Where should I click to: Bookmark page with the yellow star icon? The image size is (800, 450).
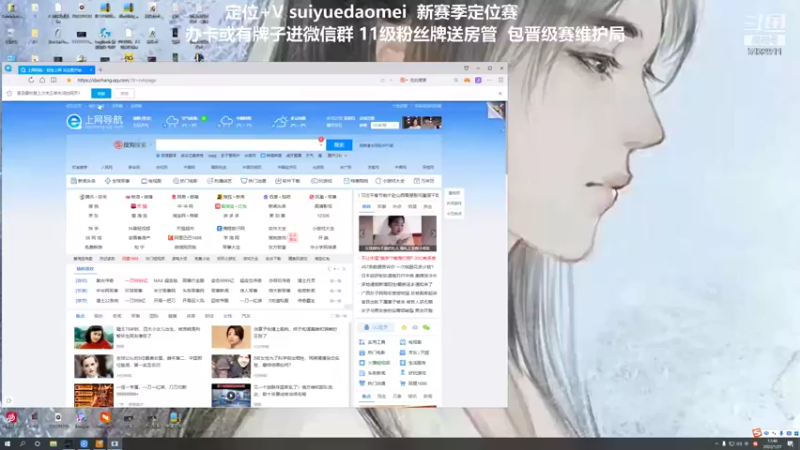pyautogui.click(x=69, y=80)
